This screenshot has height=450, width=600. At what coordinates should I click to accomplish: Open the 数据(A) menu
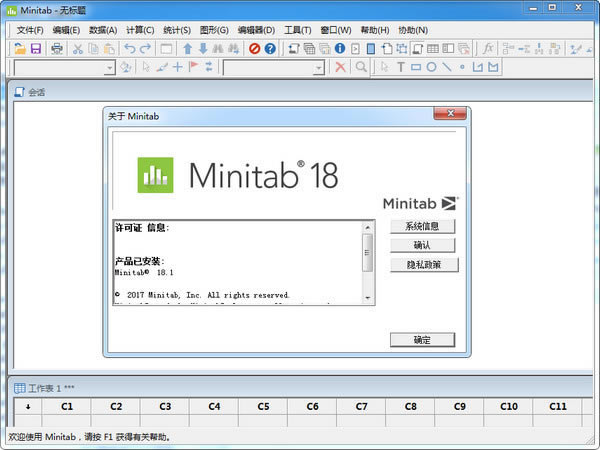[103, 30]
